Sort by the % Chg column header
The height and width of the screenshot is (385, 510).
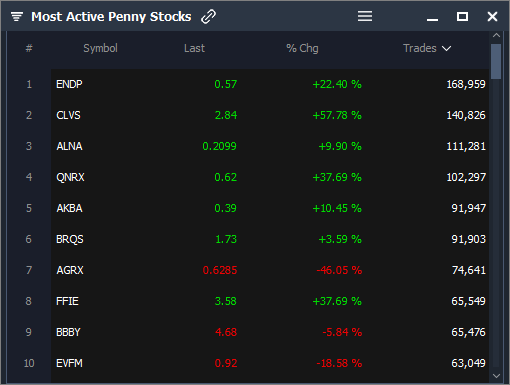tap(302, 48)
